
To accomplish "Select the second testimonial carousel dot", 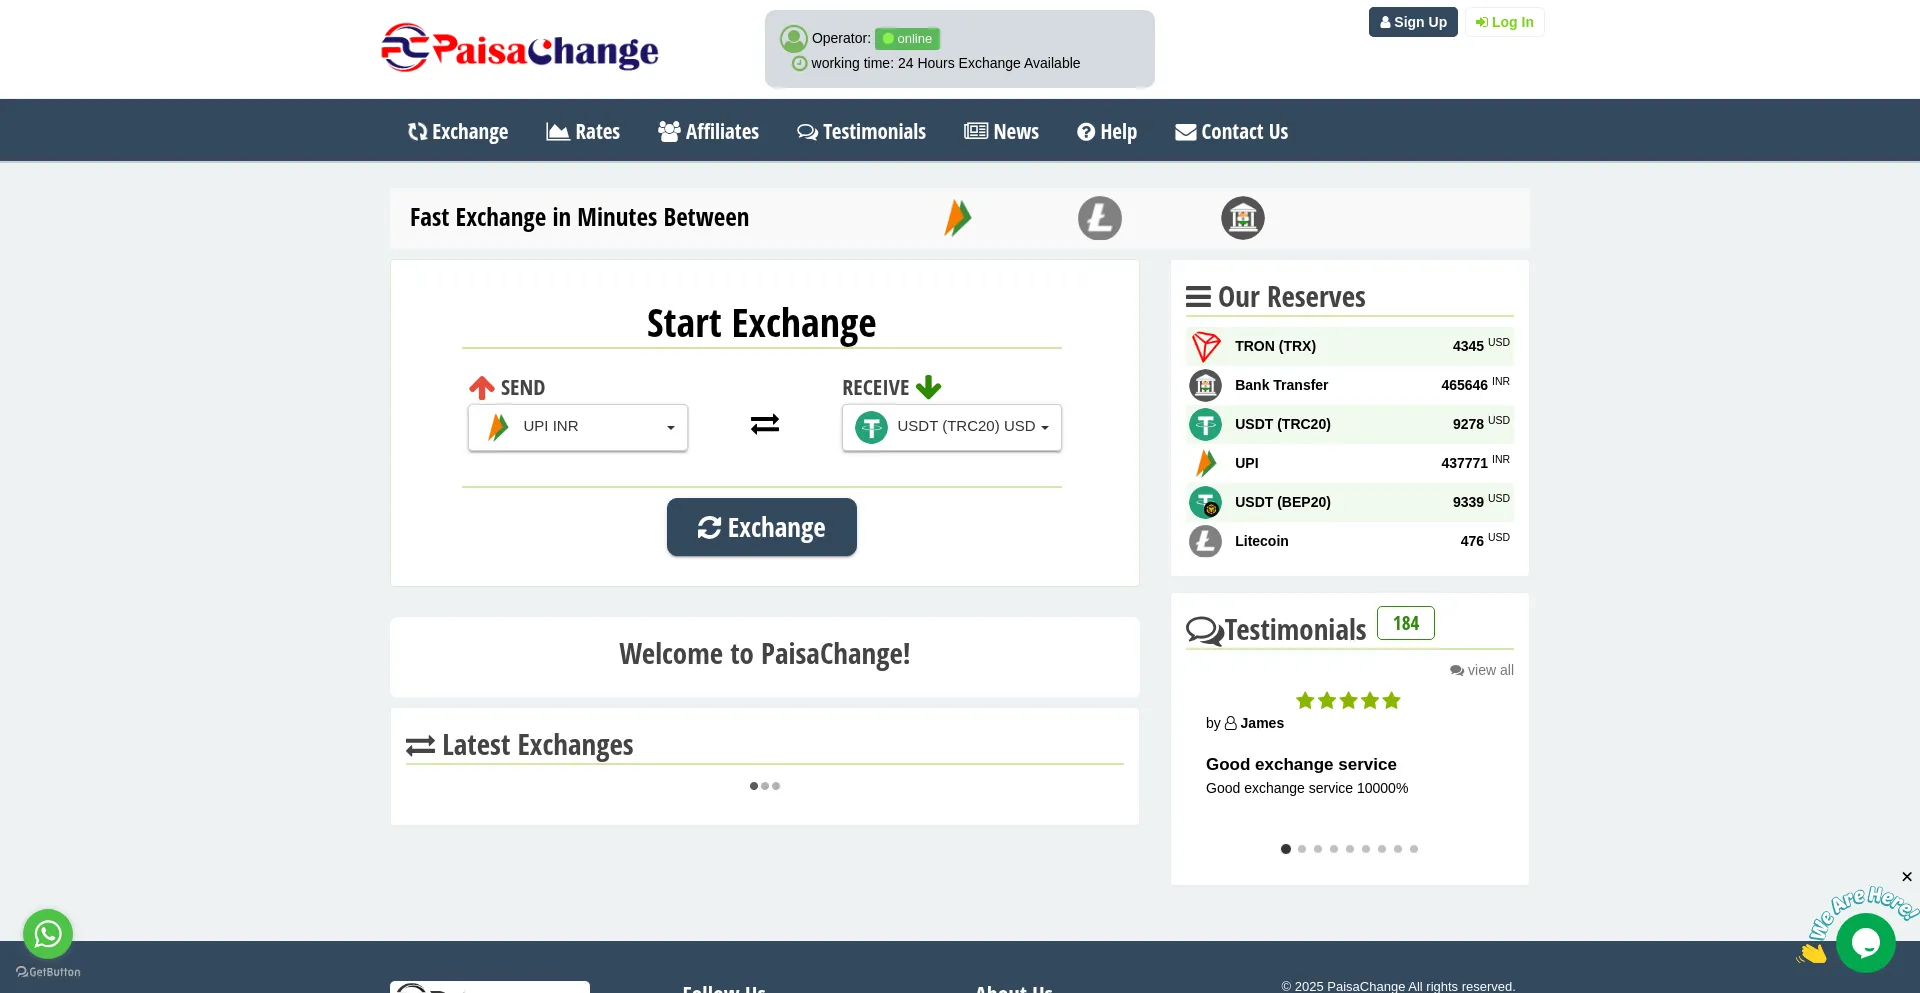I will [1302, 849].
